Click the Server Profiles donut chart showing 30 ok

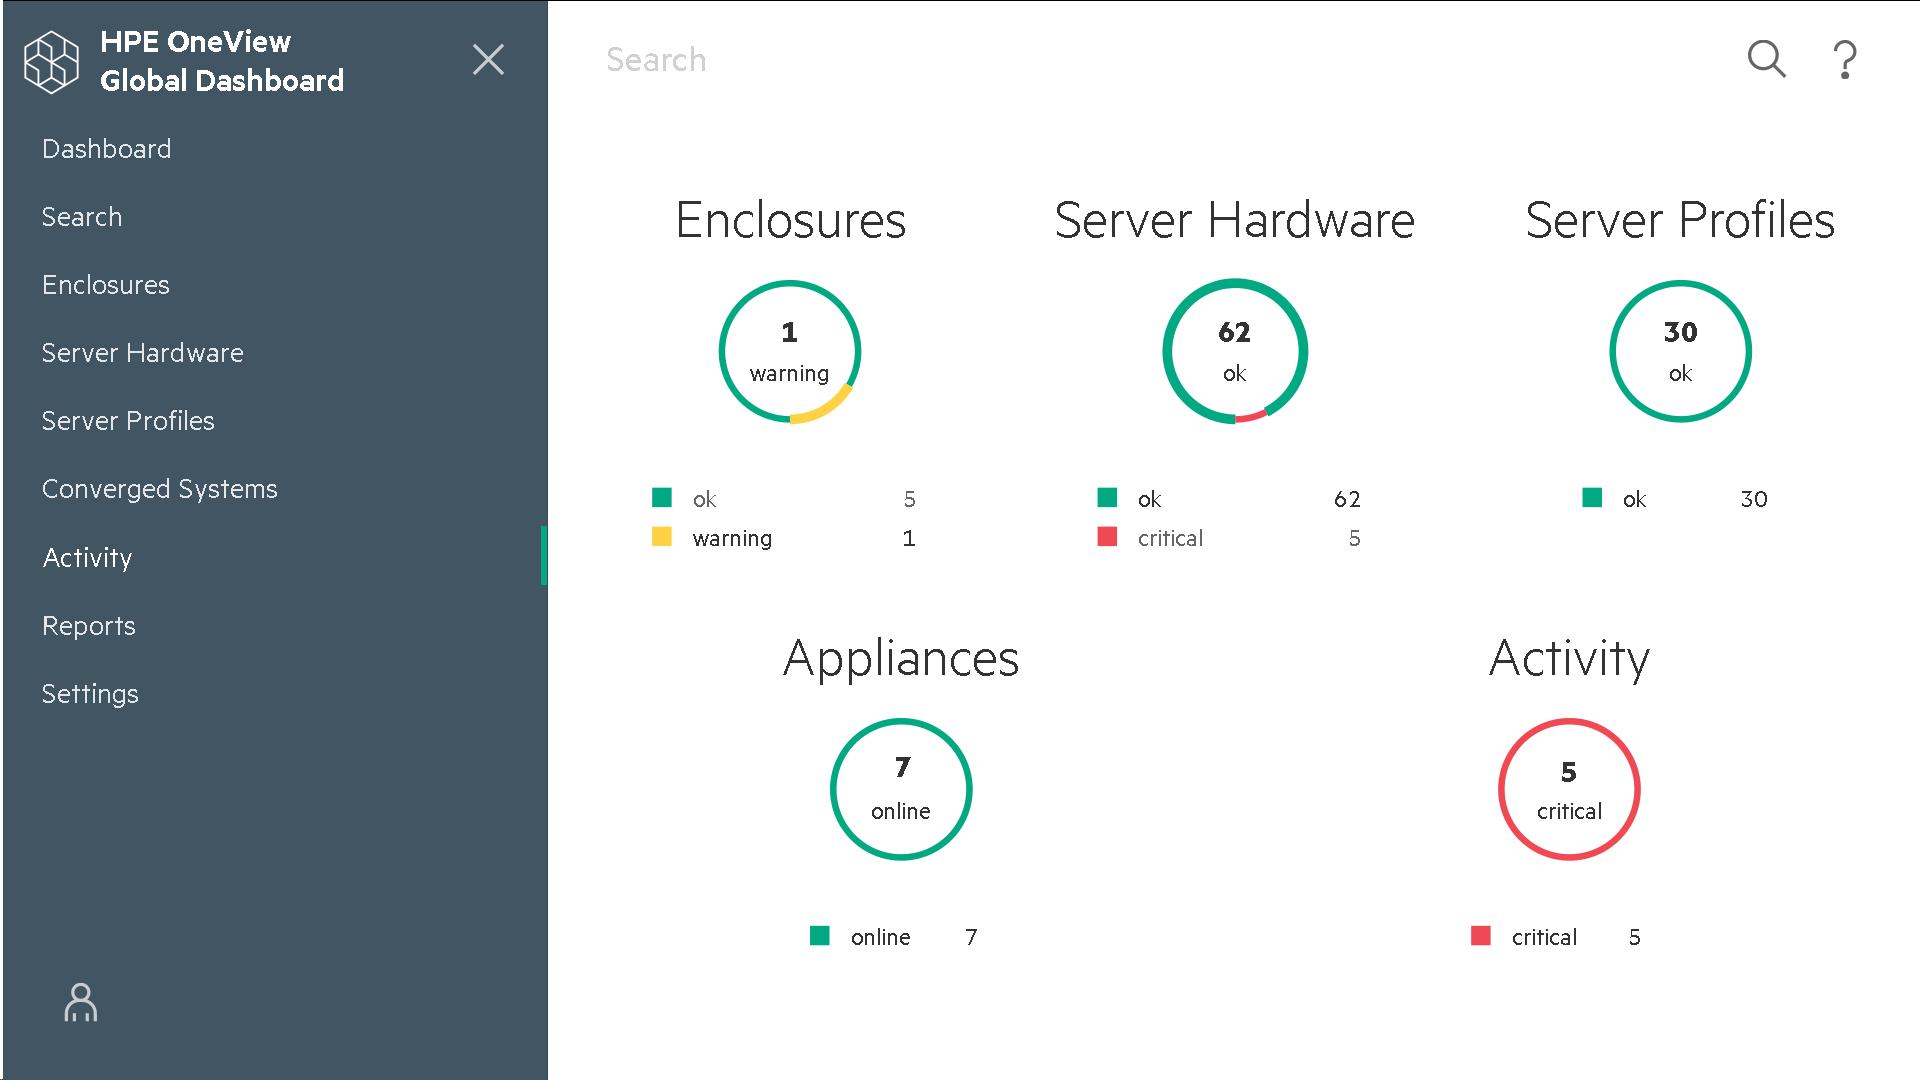coord(1680,352)
